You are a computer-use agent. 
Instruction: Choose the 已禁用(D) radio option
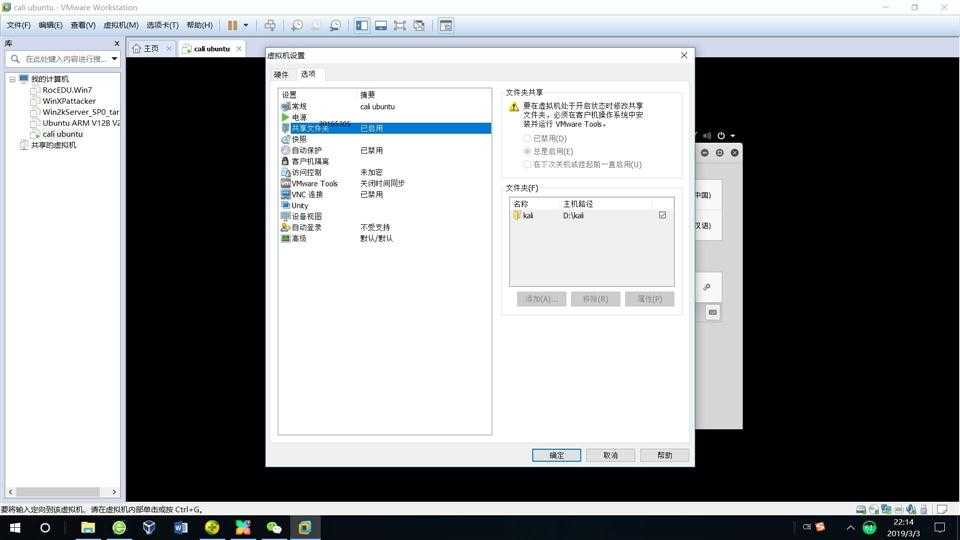pos(527,138)
